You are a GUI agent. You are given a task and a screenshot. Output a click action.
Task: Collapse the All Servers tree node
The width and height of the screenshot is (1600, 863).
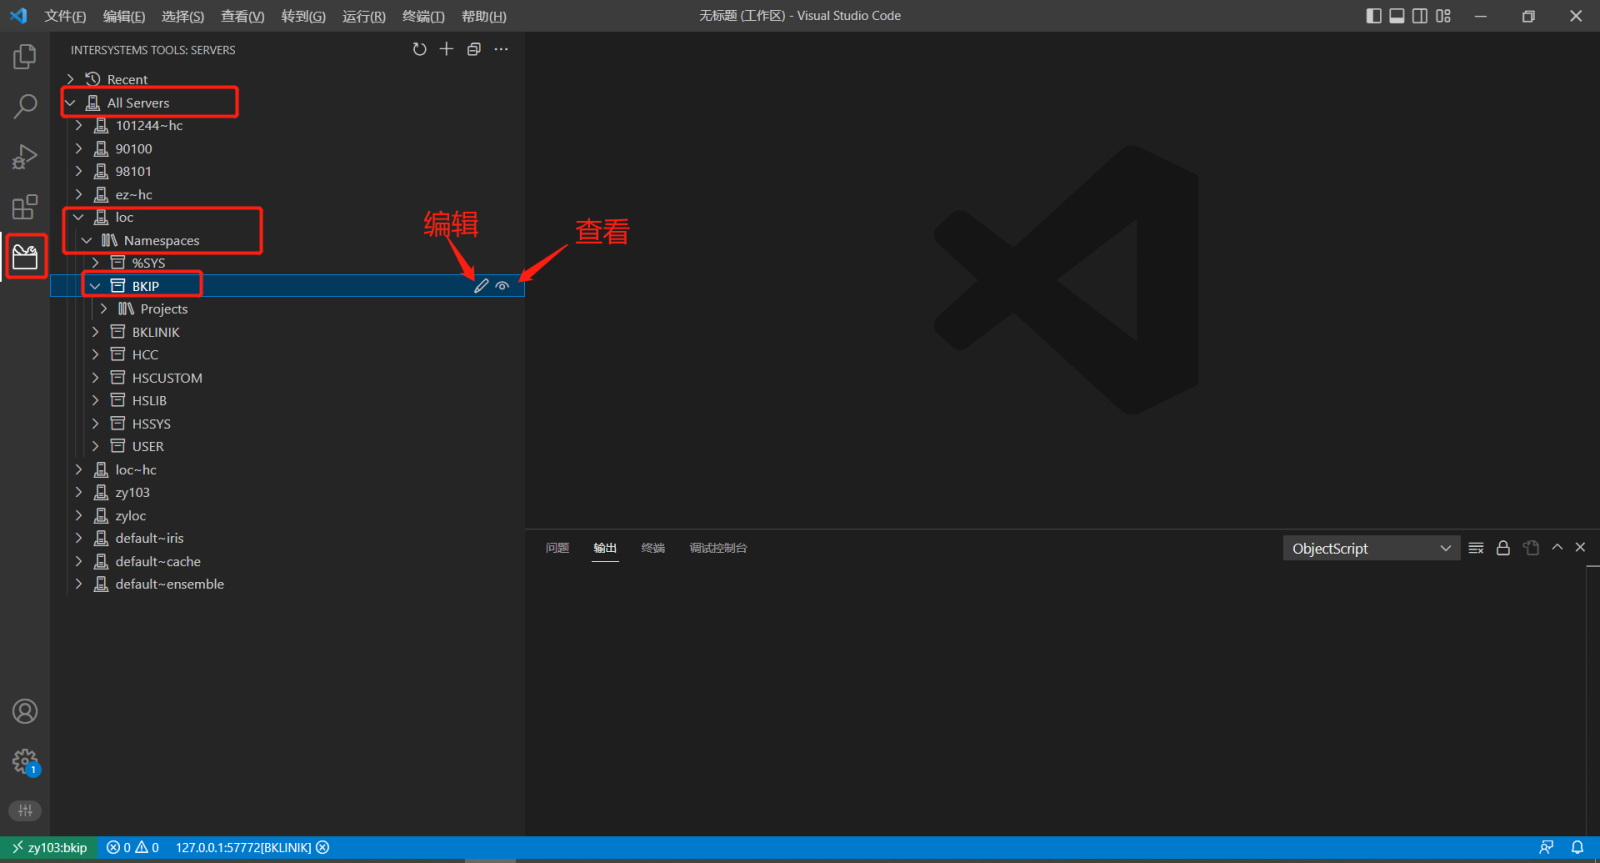[71, 103]
